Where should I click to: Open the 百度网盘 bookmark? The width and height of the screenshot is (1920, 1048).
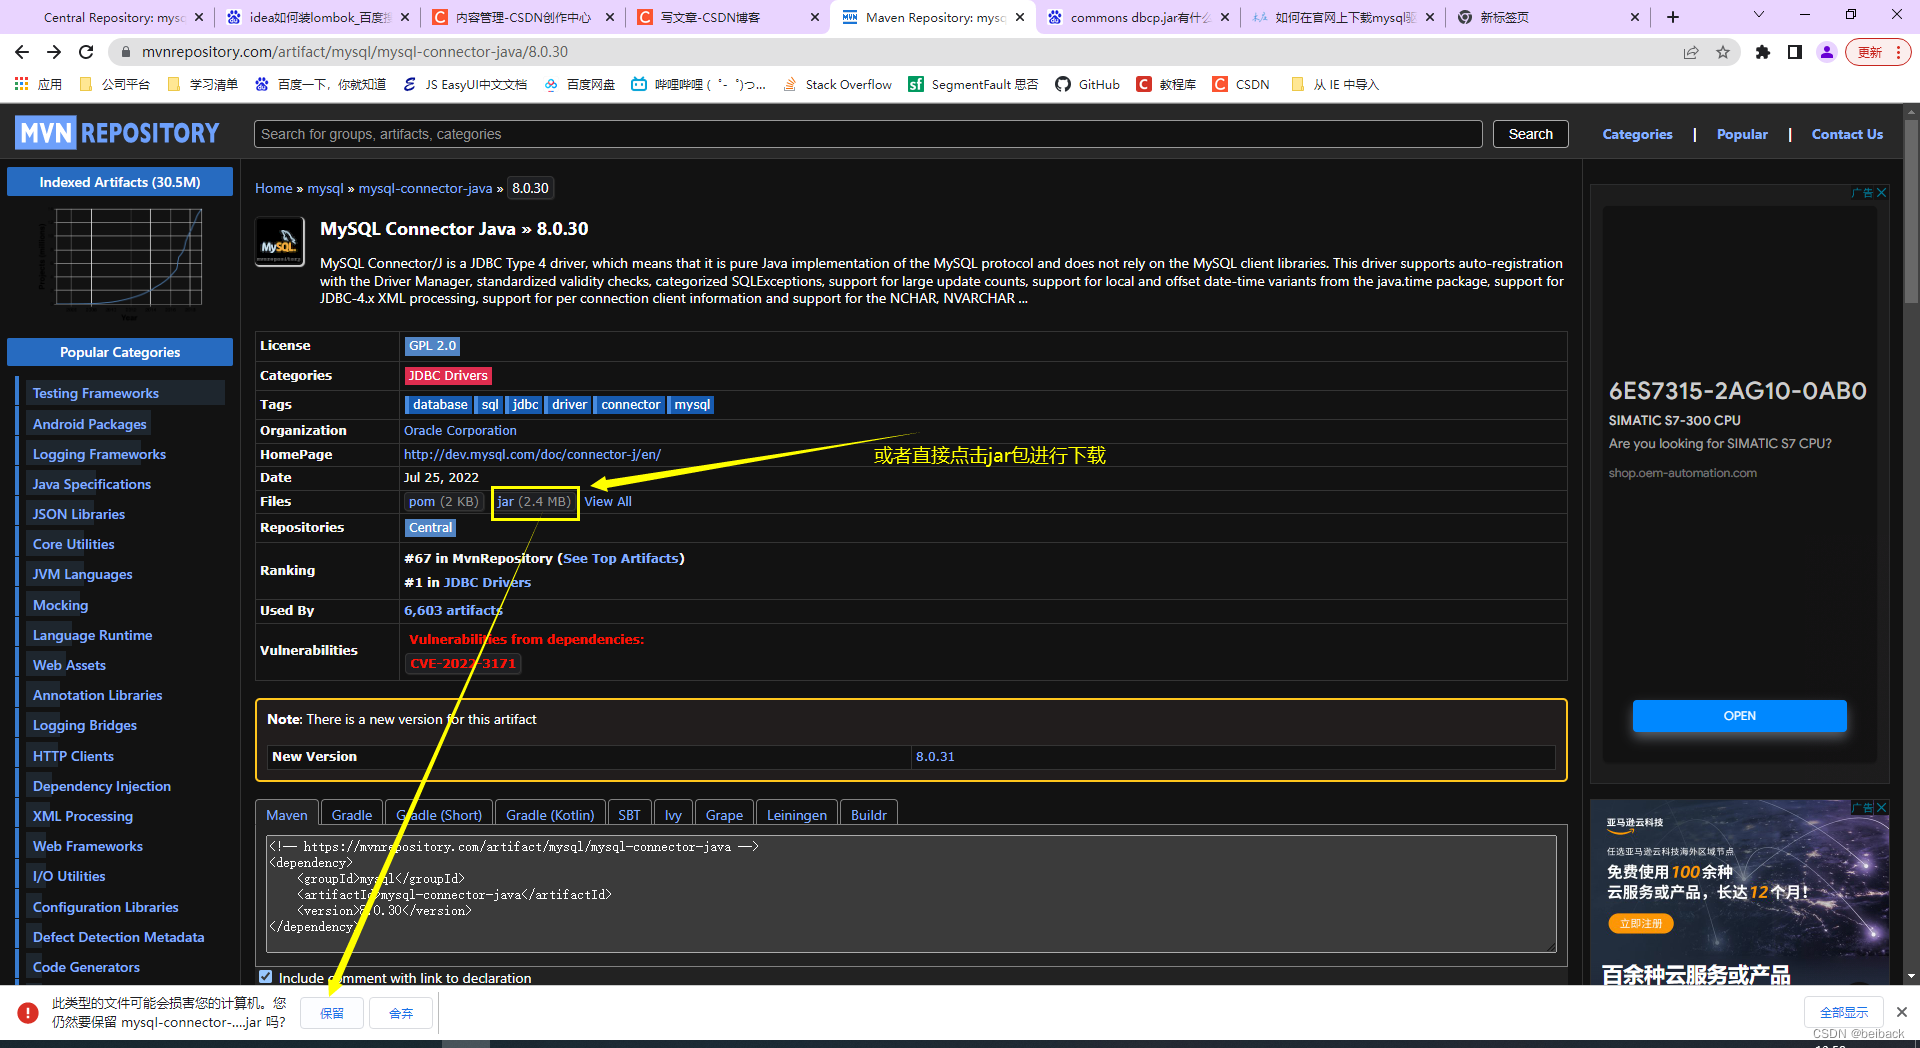click(579, 84)
